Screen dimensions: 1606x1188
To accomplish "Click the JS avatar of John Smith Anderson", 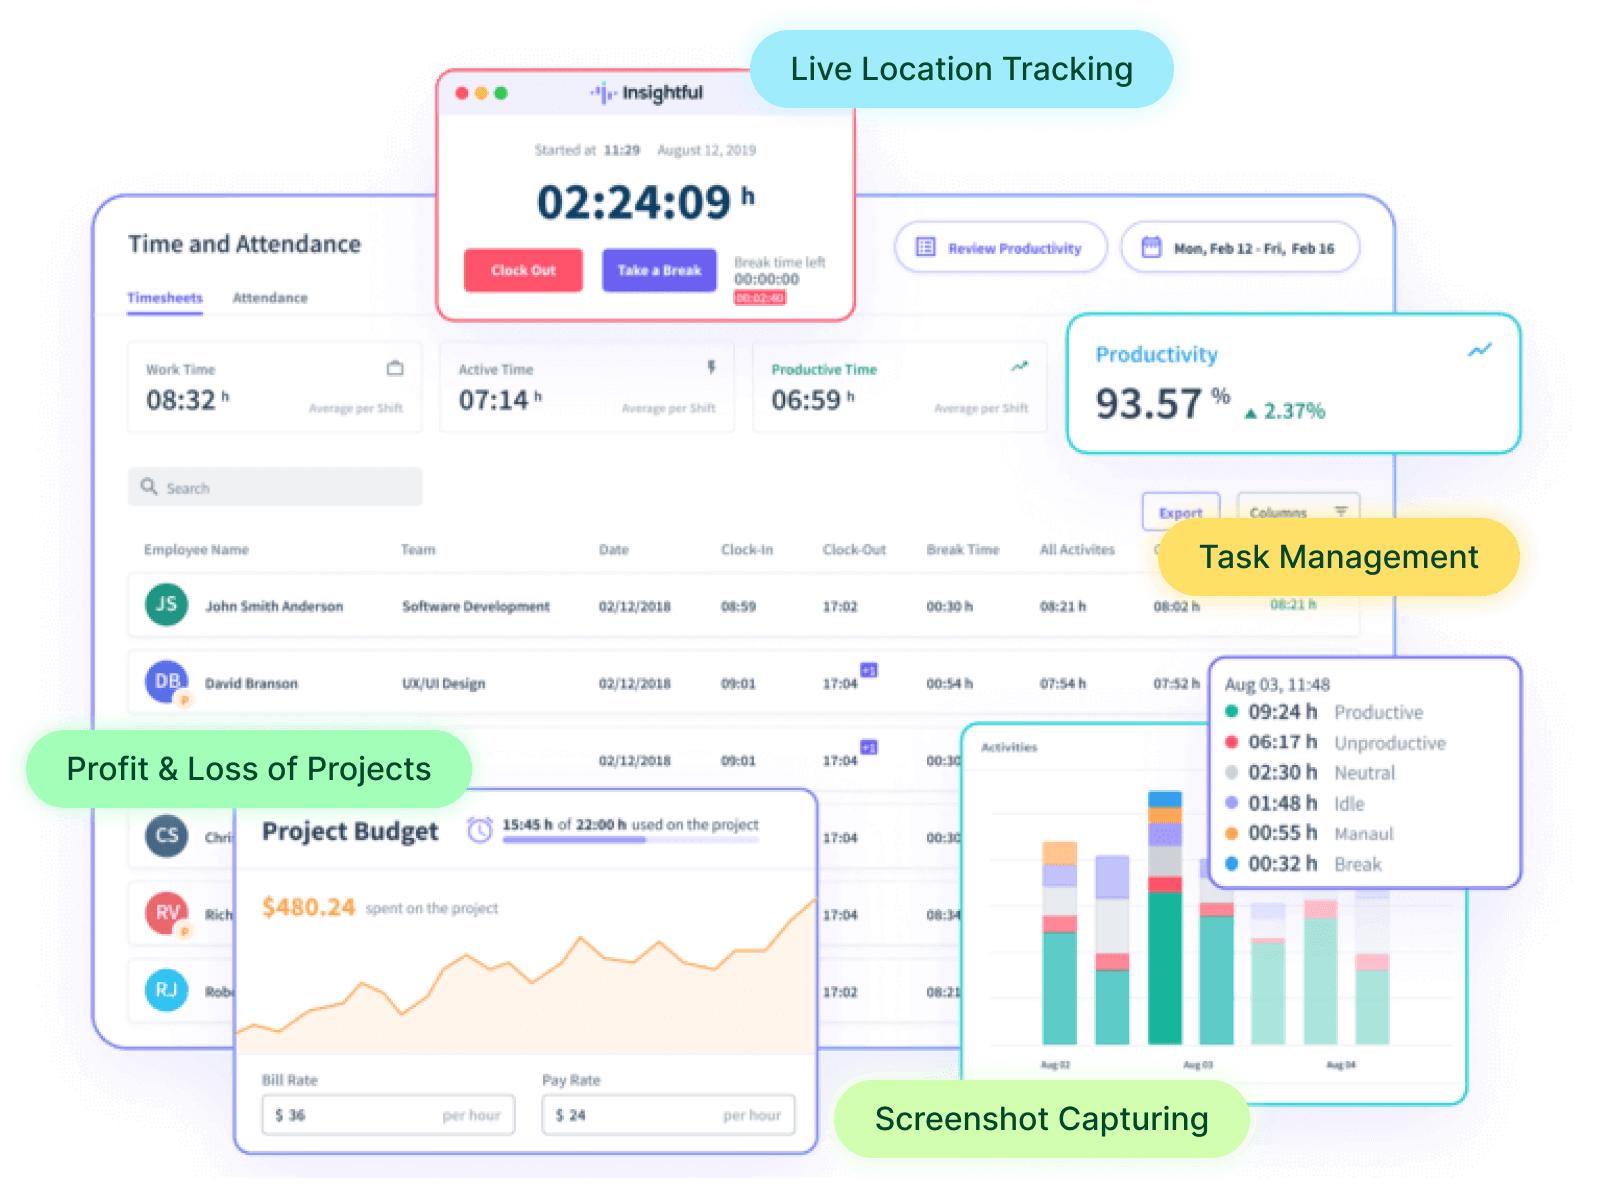I will 166,604.
